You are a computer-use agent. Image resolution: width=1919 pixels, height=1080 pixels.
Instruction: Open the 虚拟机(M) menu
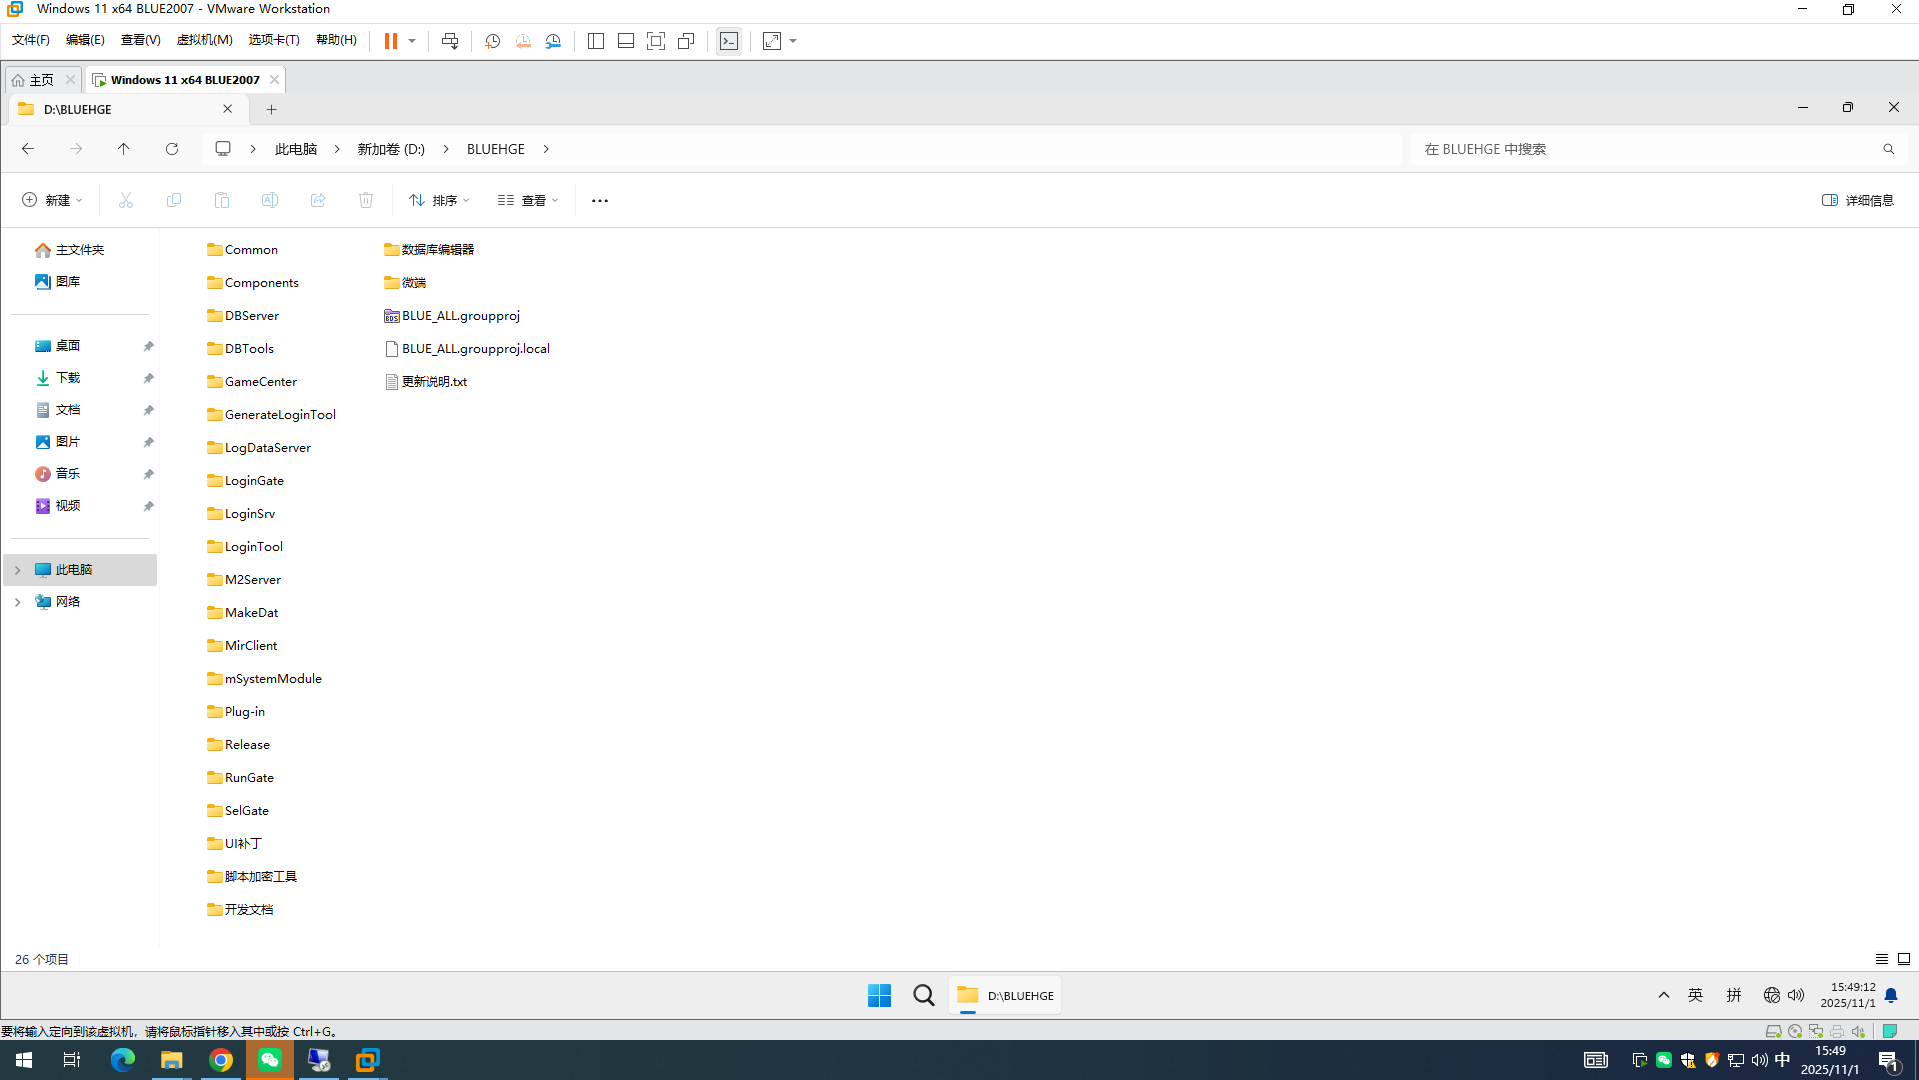204,40
